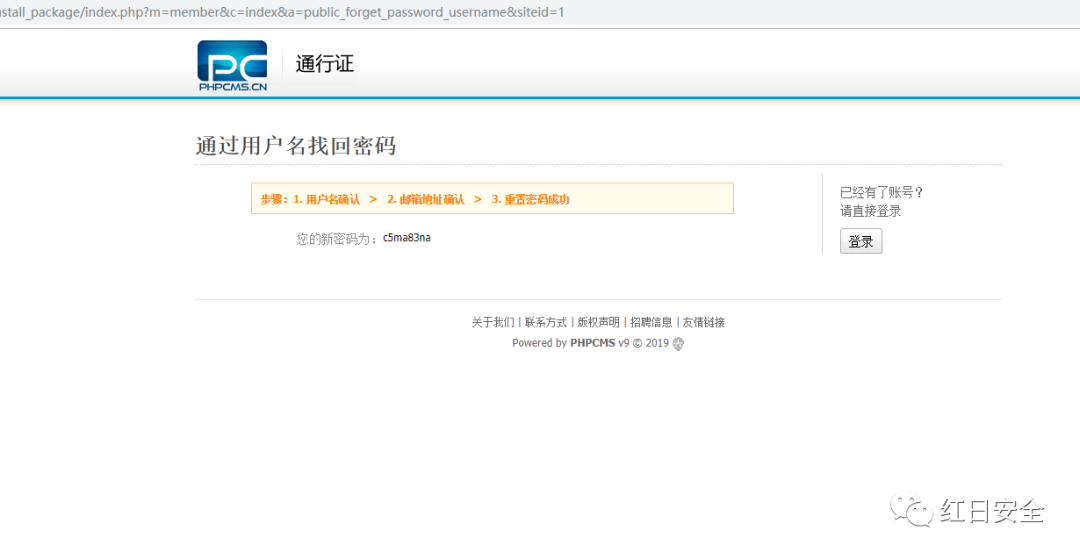Open the 招聘信息 footer link

coord(651,322)
